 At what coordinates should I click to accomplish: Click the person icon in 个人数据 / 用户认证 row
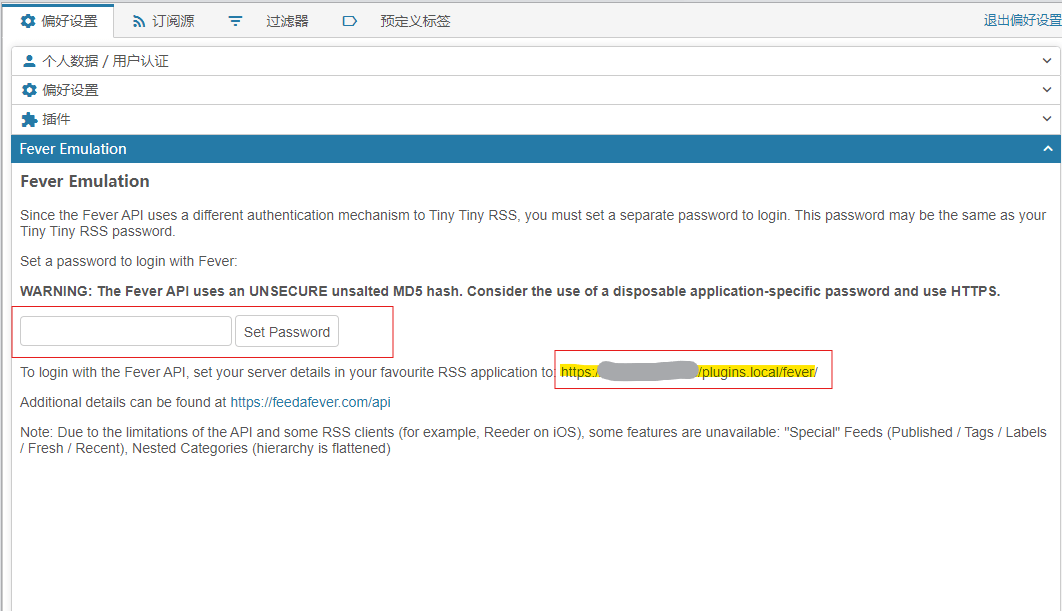(29, 61)
